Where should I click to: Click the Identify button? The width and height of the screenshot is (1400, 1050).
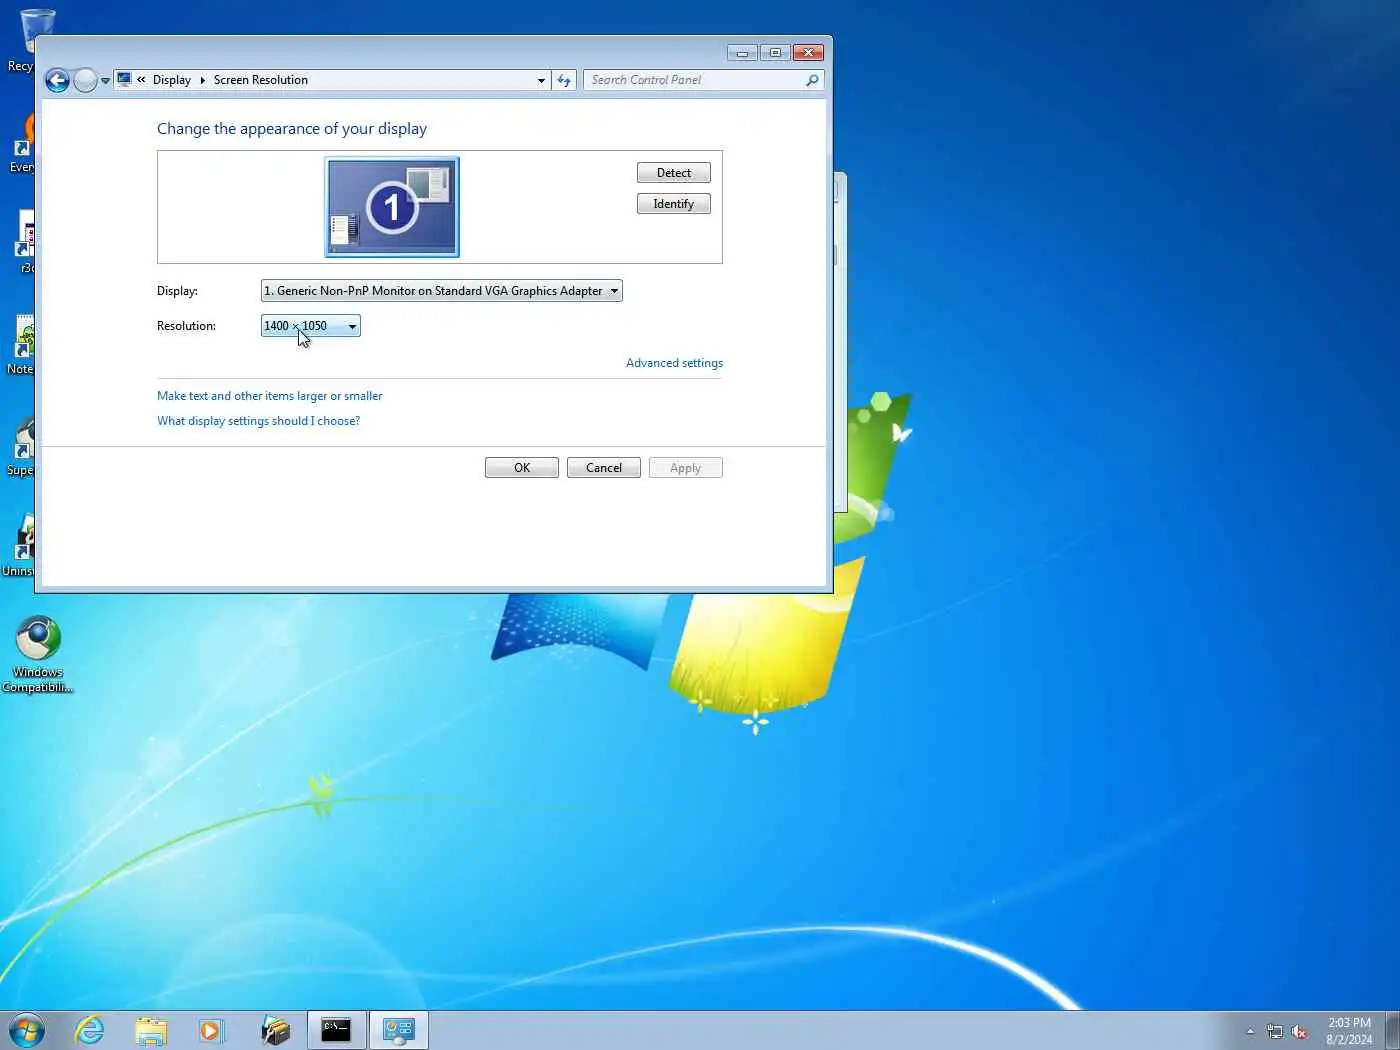point(673,204)
